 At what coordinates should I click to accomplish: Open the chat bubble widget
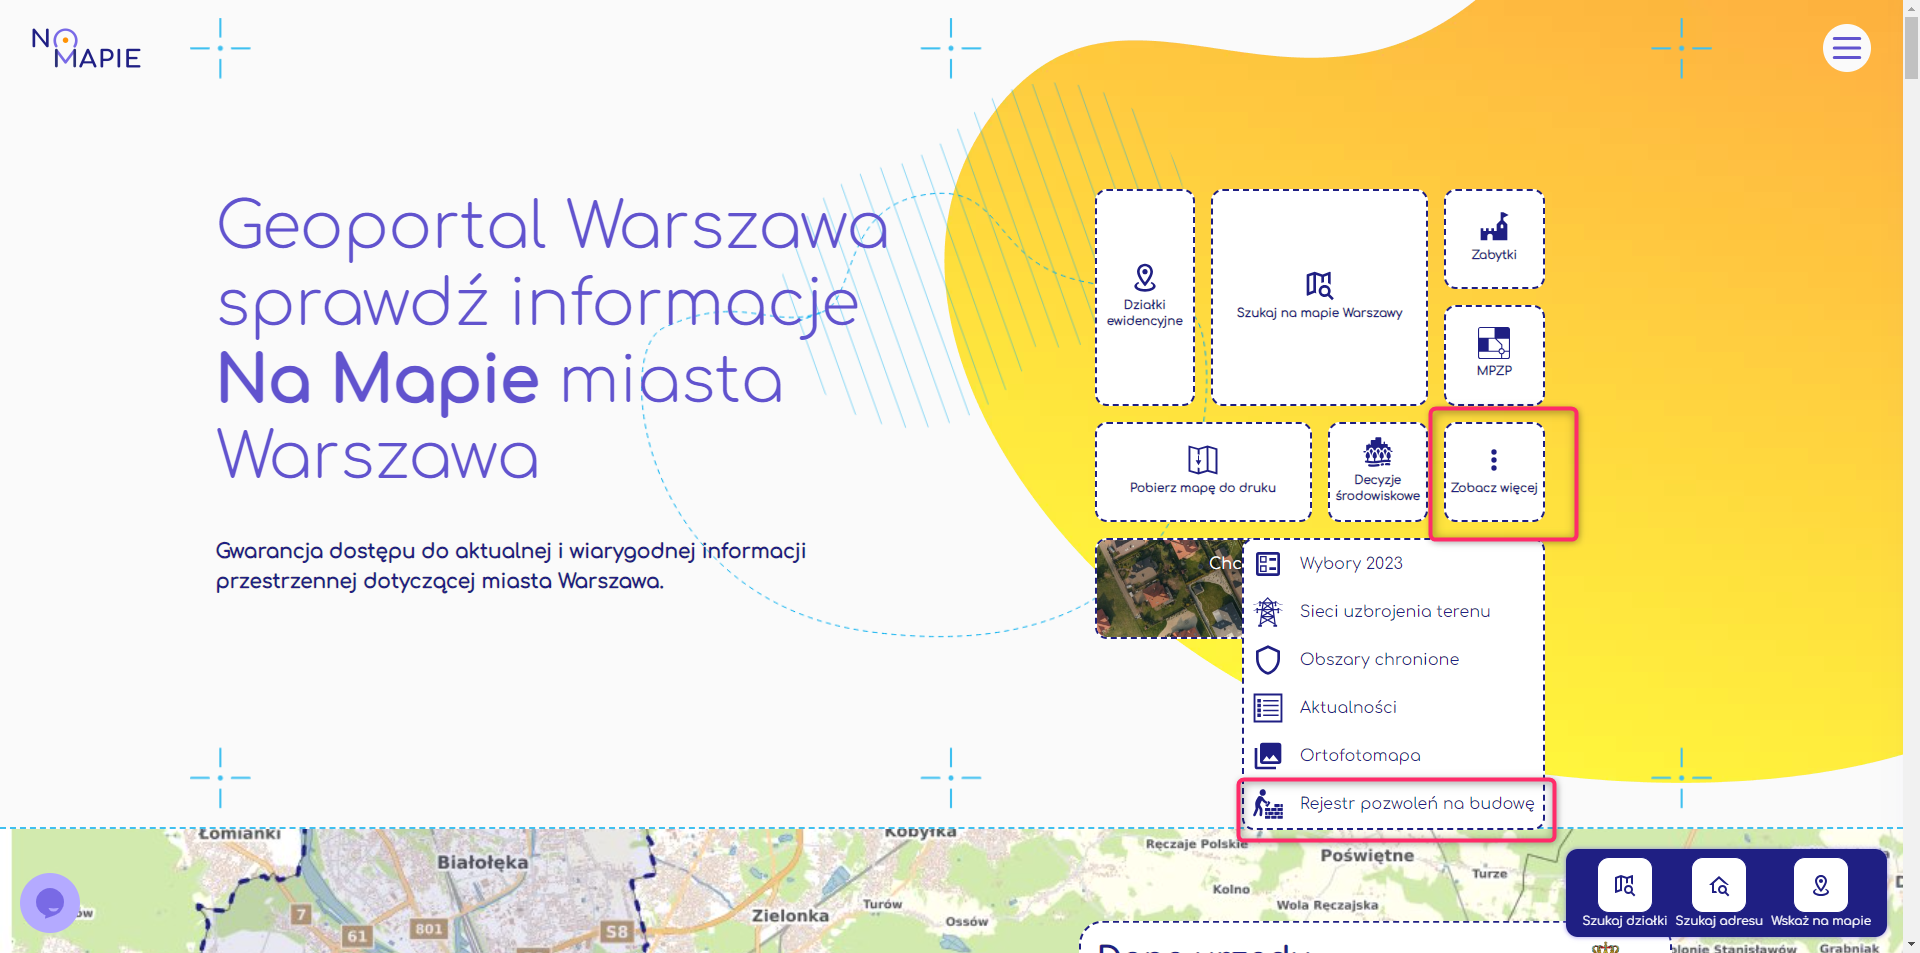point(50,902)
